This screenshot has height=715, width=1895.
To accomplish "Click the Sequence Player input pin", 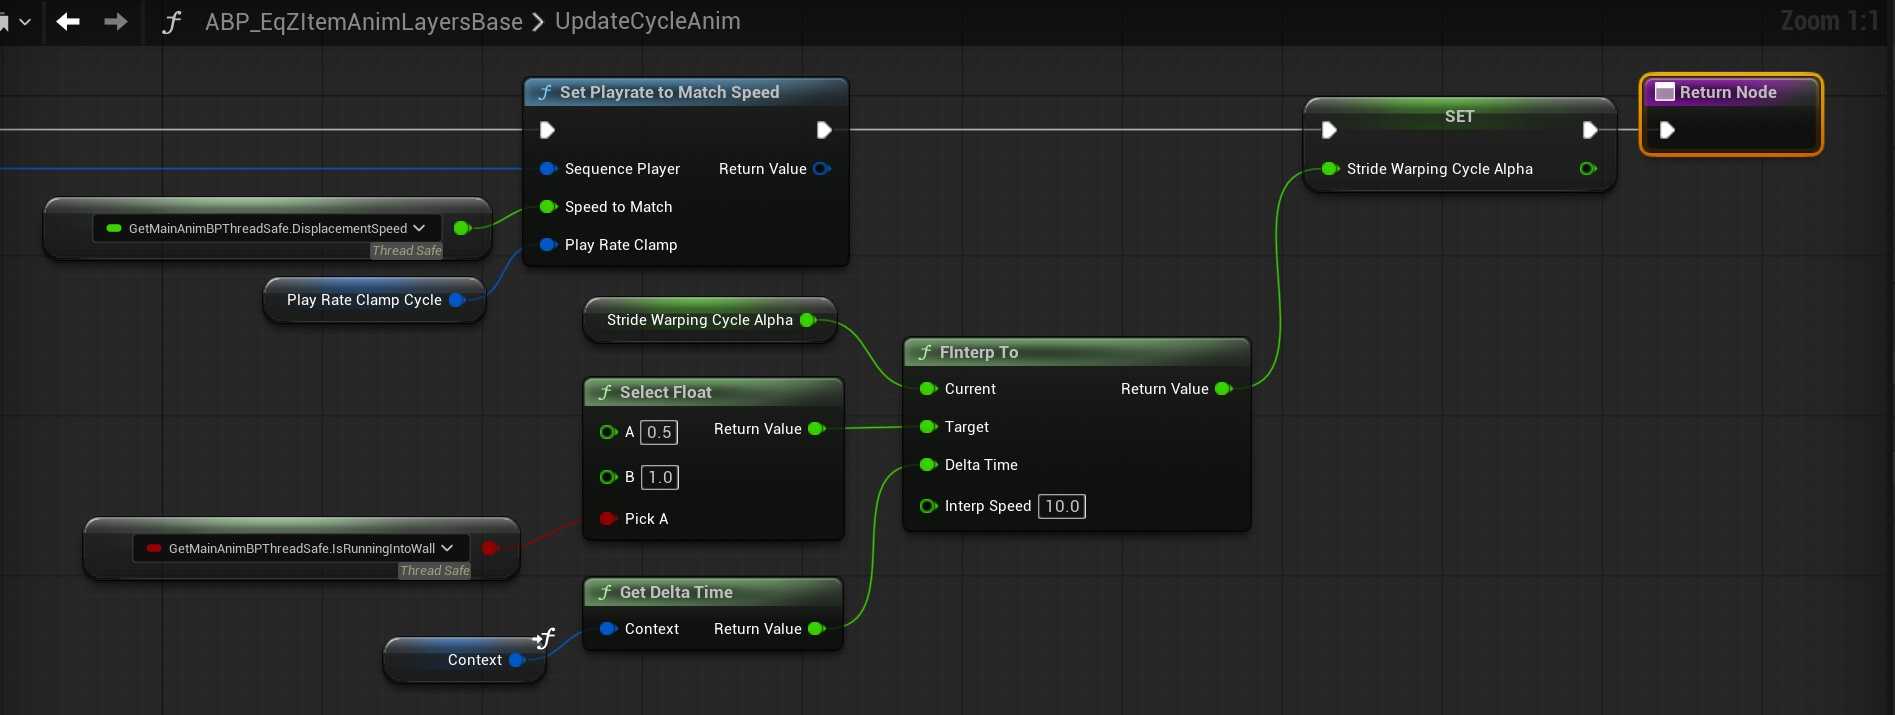I will 547,169.
